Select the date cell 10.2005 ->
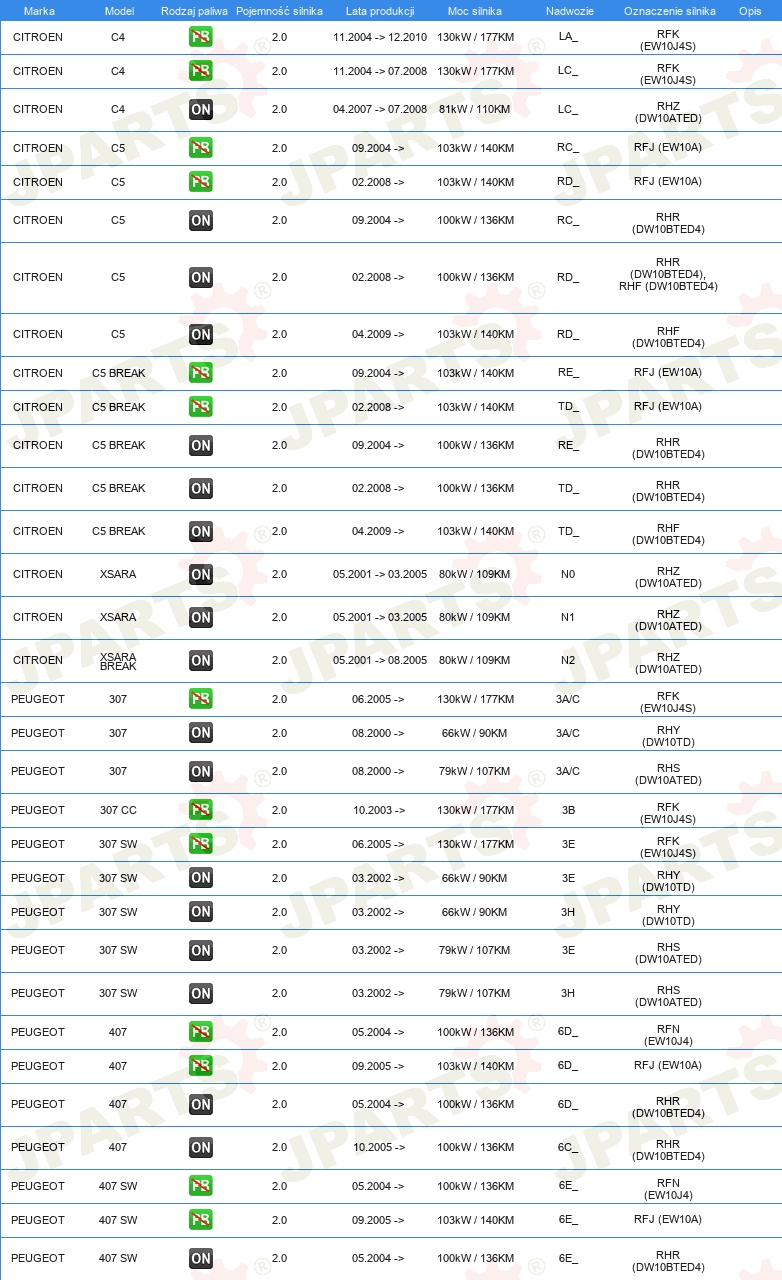The height and width of the screenshot is (1280, 782). click(x=378, y=1147)
